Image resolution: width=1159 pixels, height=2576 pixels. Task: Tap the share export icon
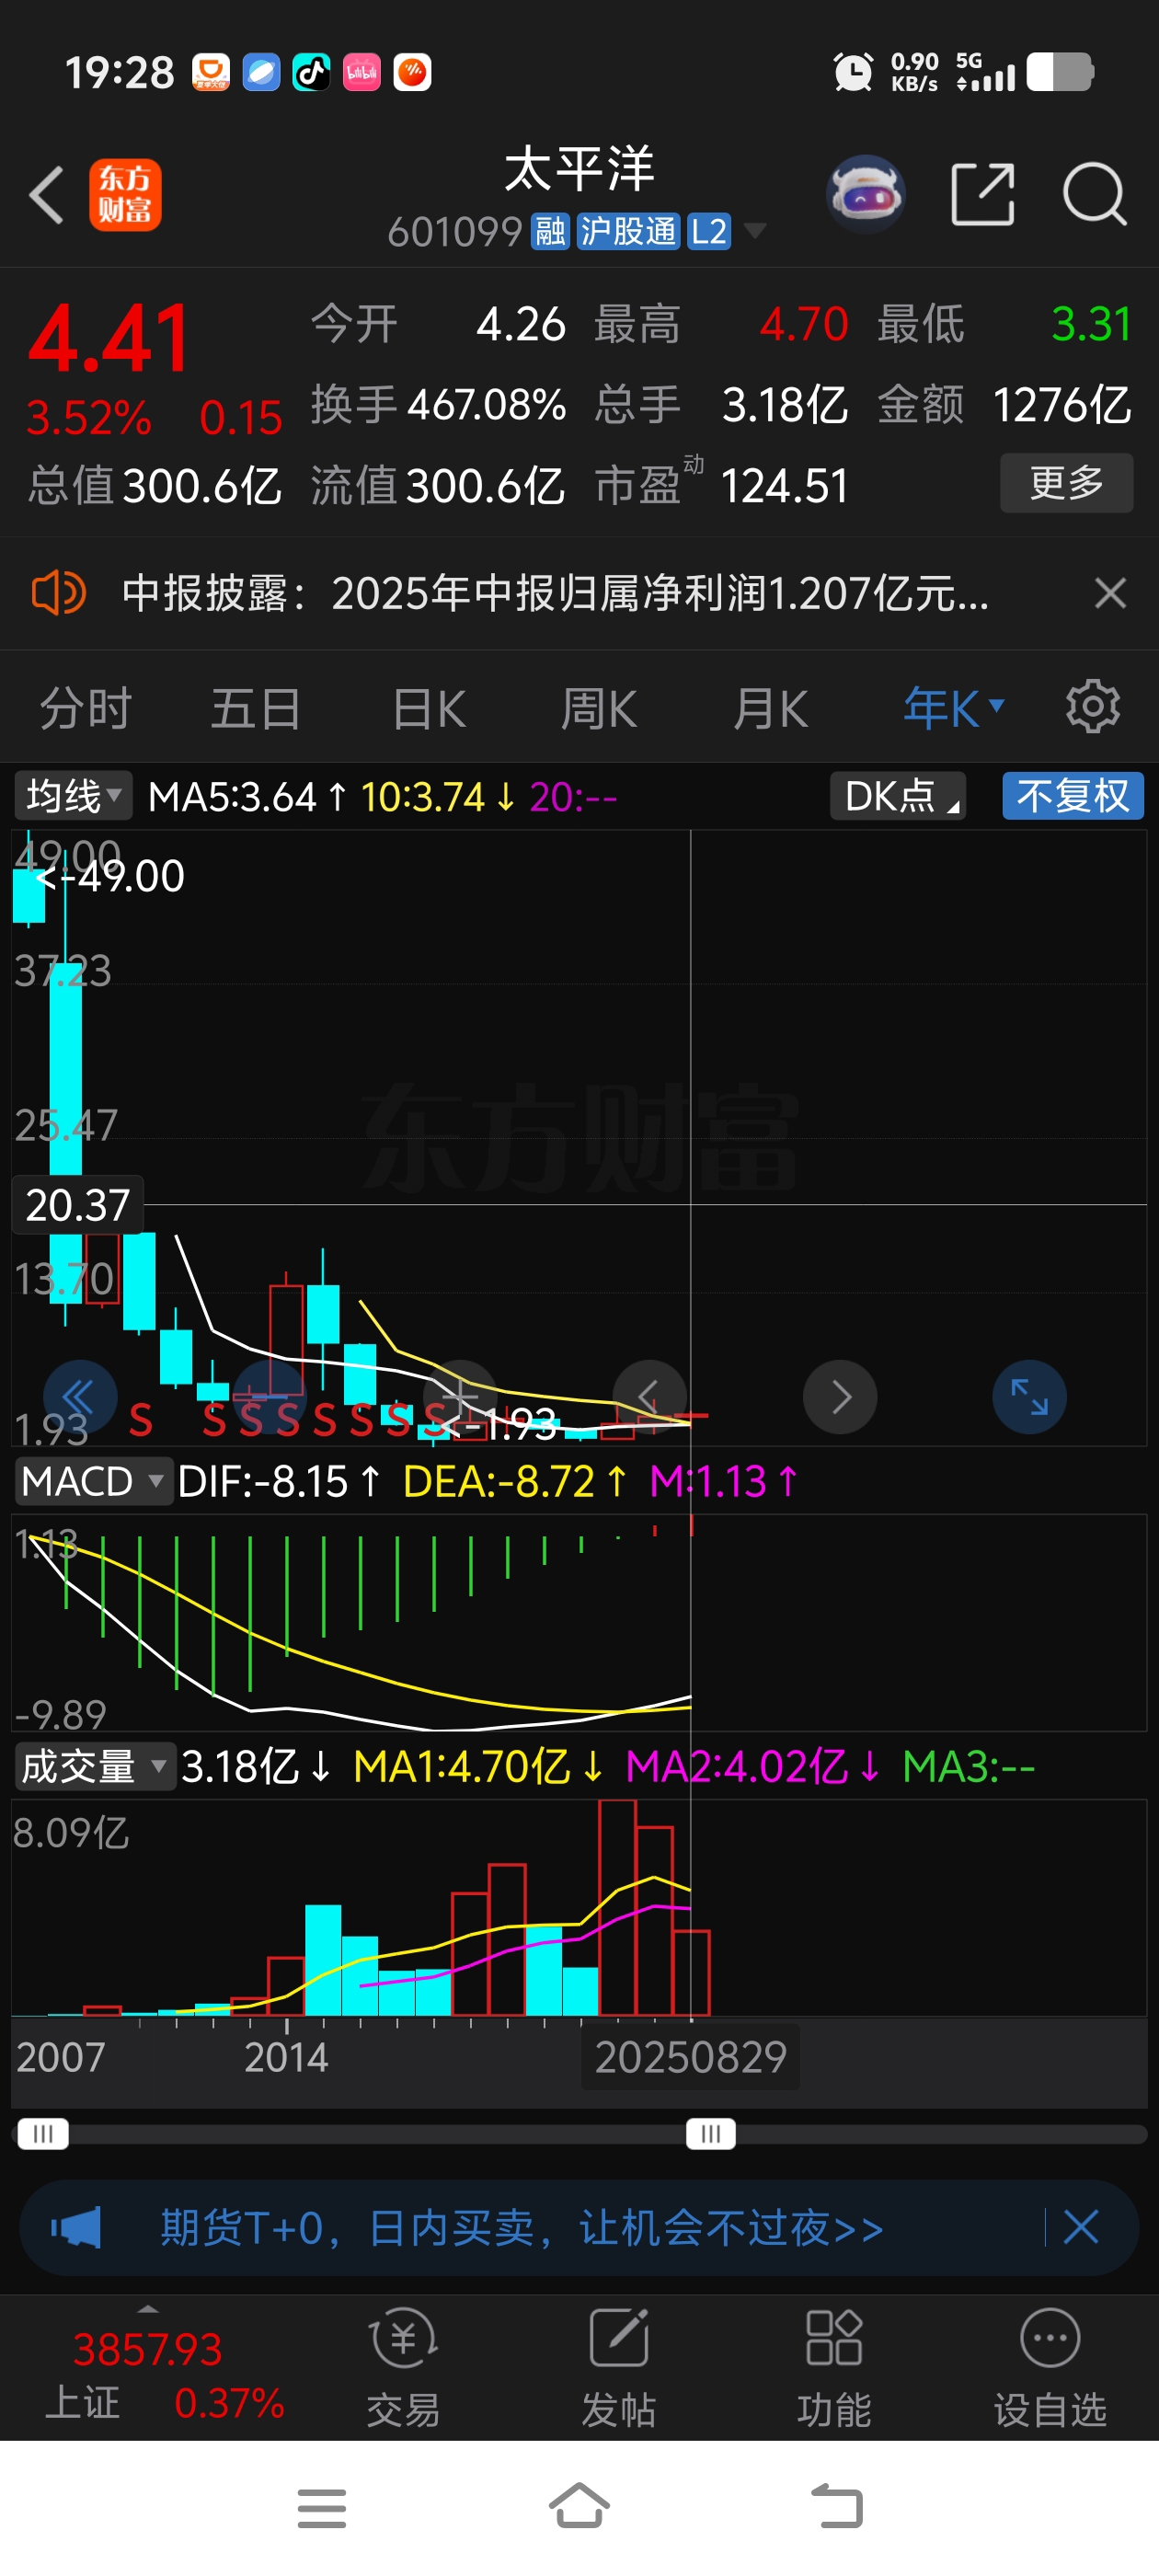pos(982,194)
